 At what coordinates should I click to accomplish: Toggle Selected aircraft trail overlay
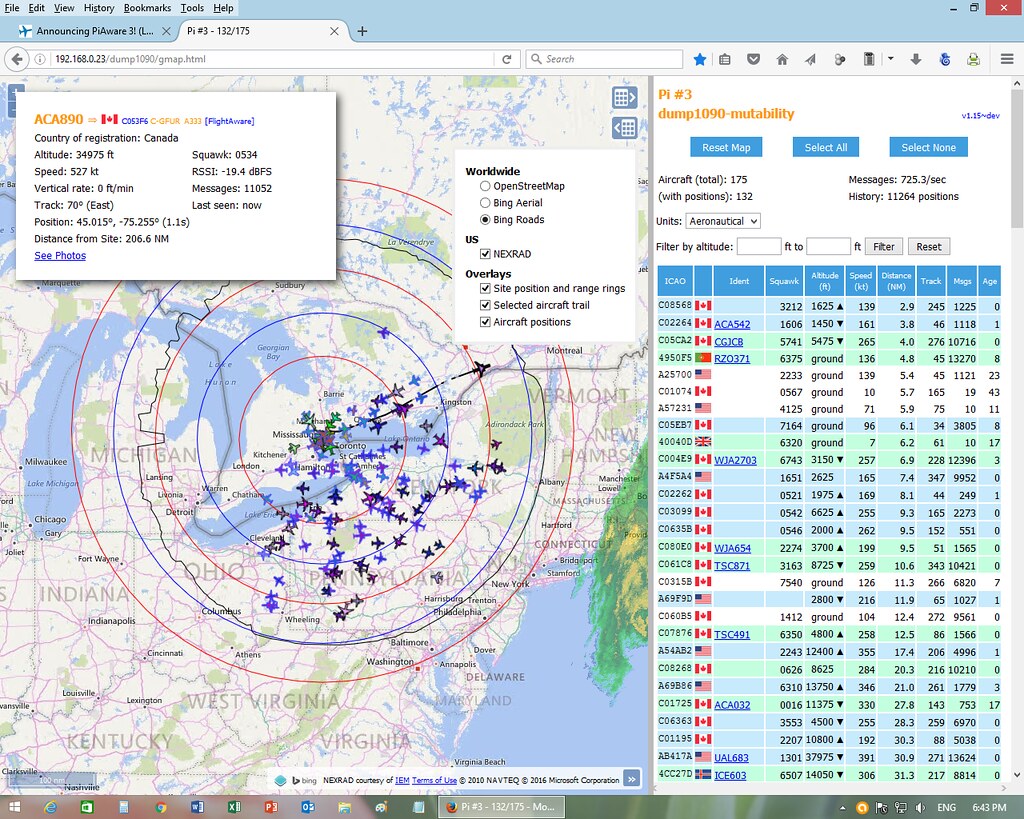485,305
